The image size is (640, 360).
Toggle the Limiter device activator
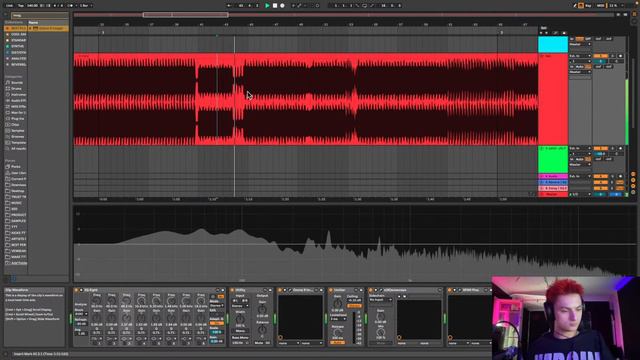click(331, 290)
